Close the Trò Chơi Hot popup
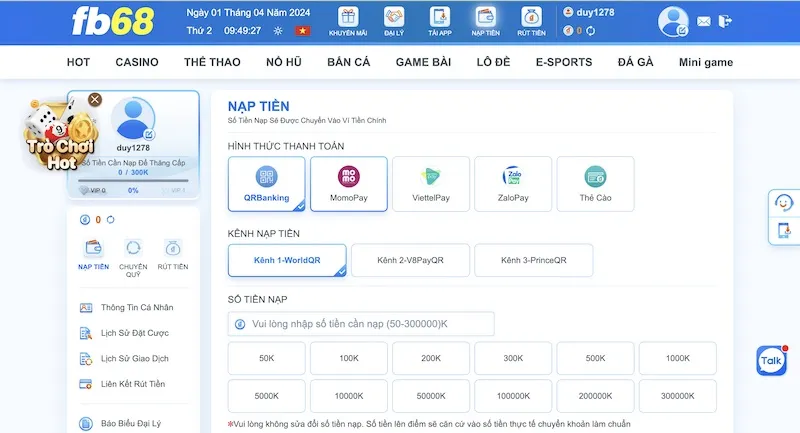The height and width of the screenshot is (433, 800). 95,99
